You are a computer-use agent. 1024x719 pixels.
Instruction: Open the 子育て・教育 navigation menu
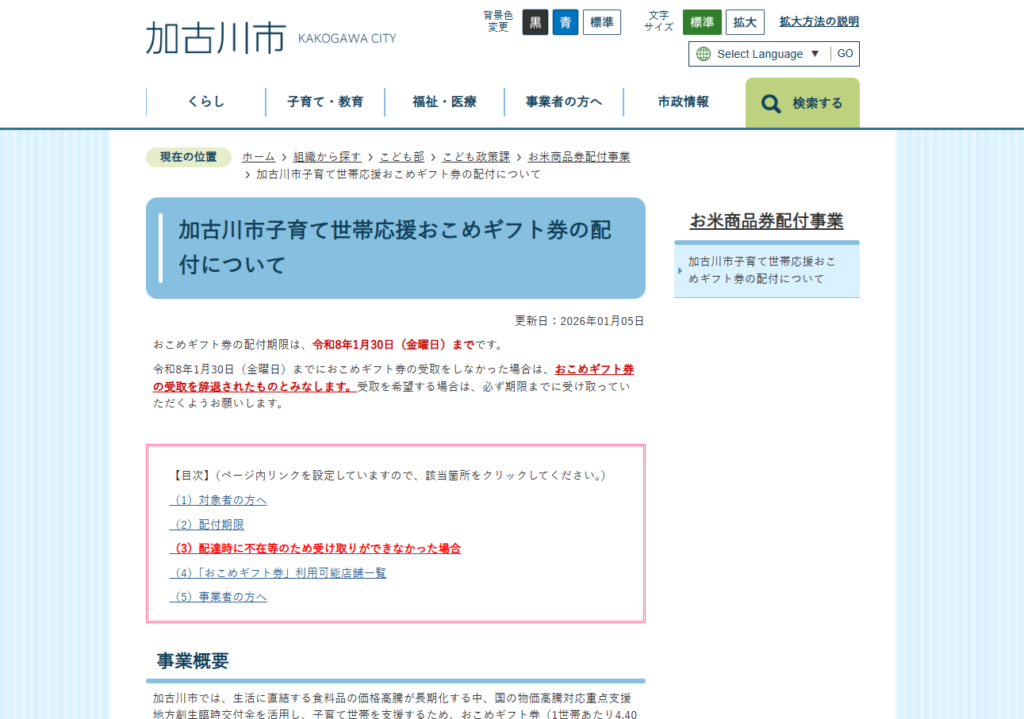(325, 101)
